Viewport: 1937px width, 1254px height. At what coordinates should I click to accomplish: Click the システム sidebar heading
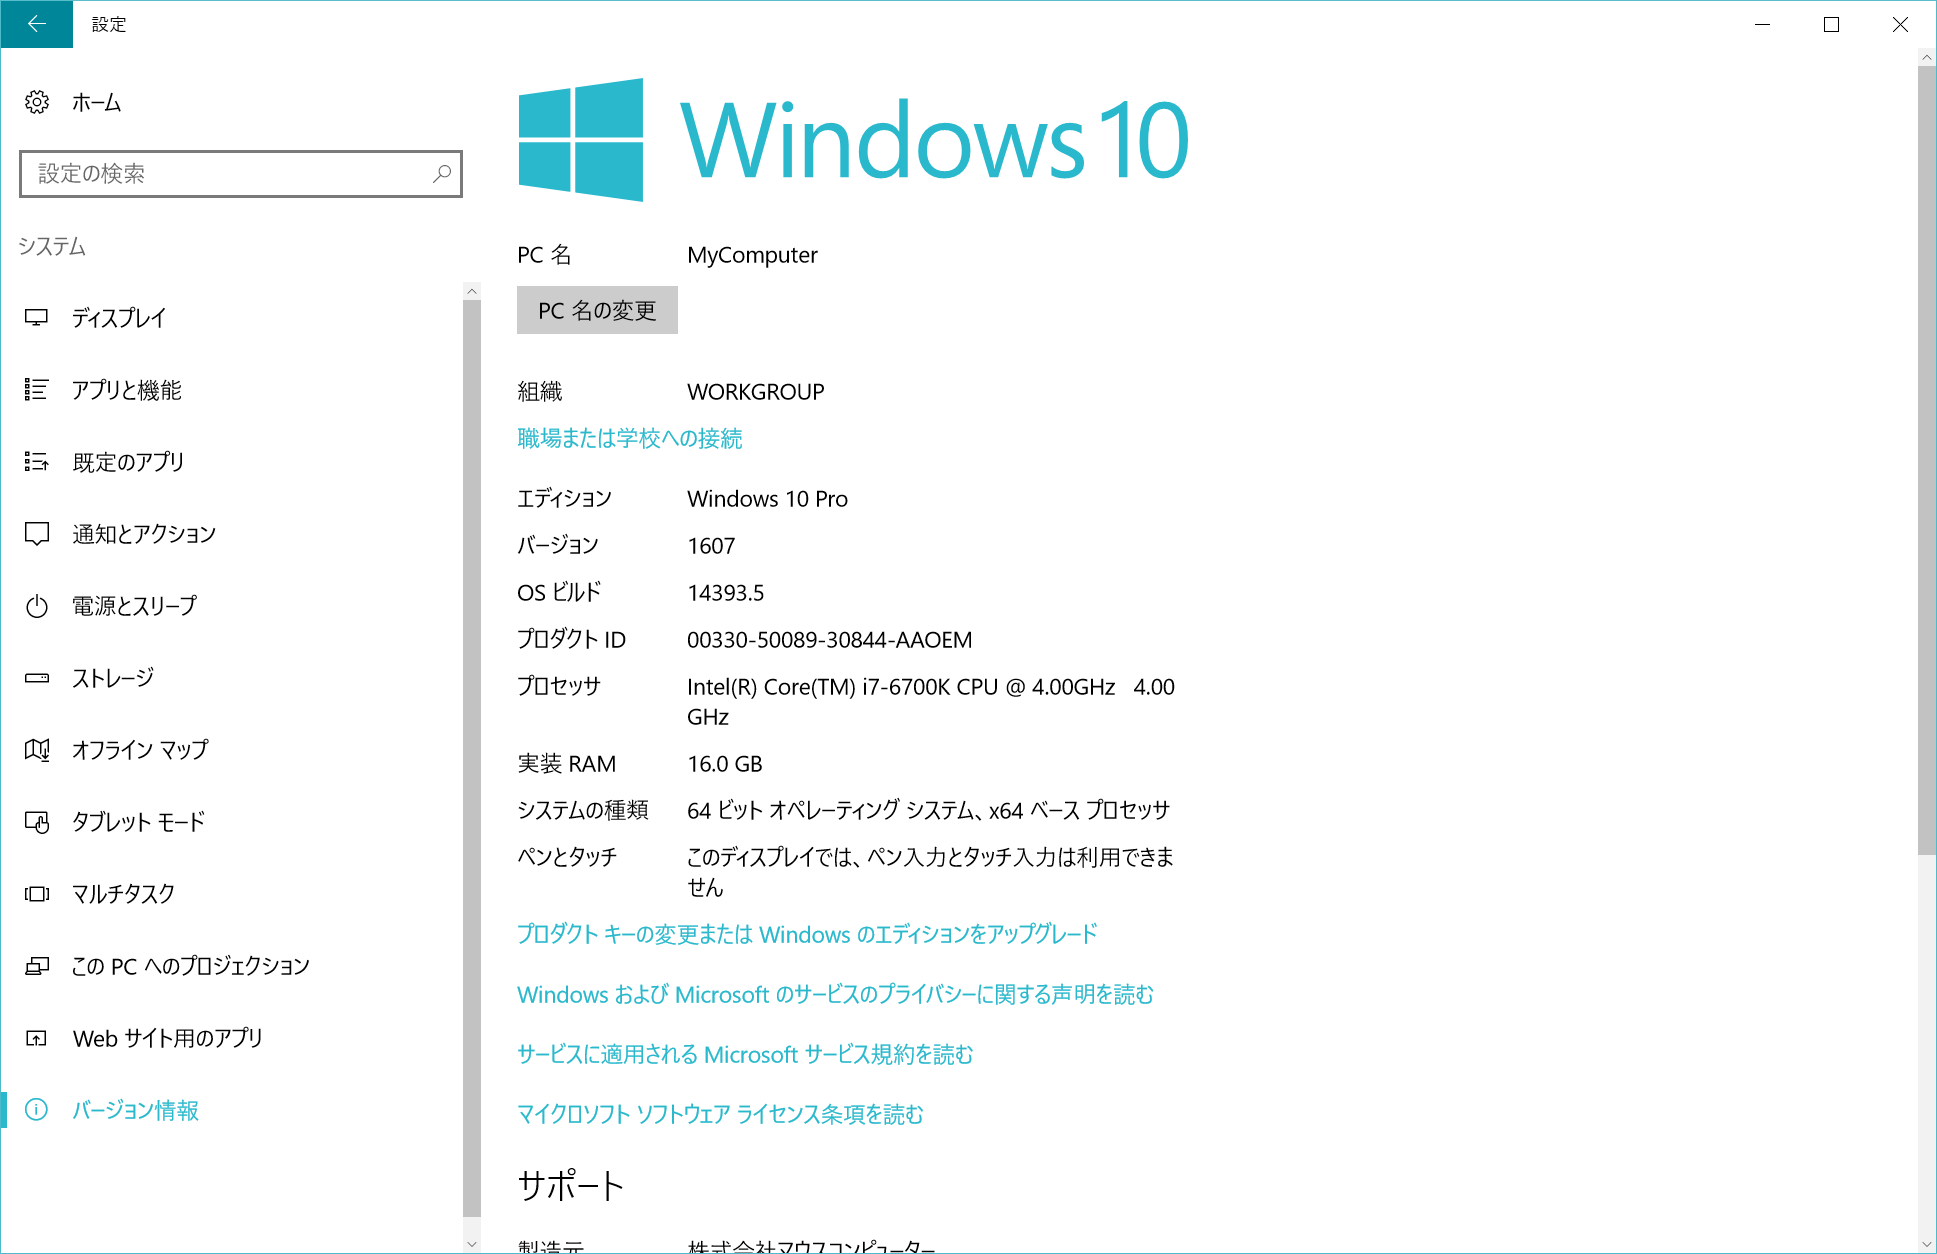pos(52,246)
